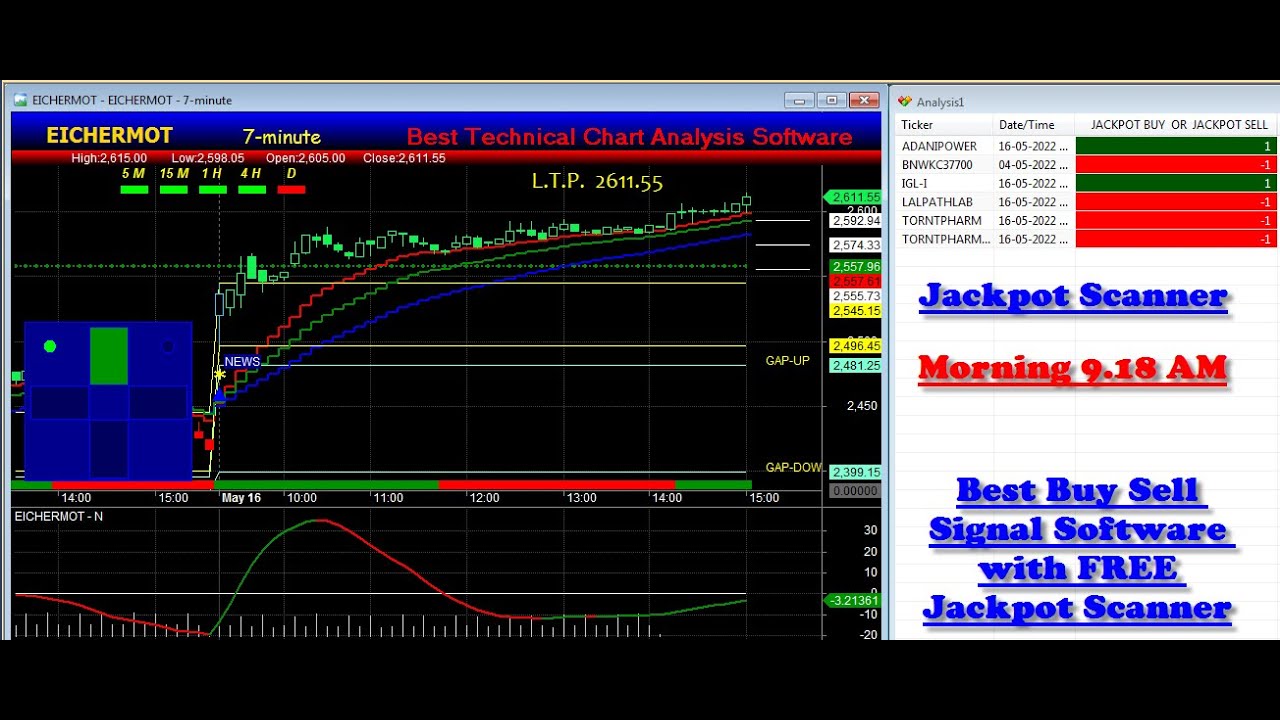Sort by the Date/Time column header

1034,125
